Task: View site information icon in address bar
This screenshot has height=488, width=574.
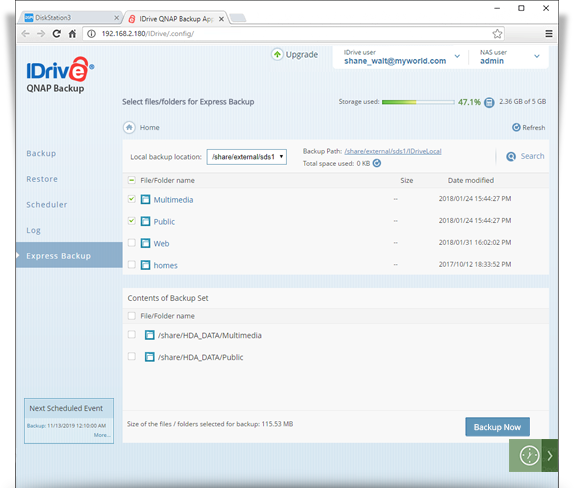Action: point(92,34)
